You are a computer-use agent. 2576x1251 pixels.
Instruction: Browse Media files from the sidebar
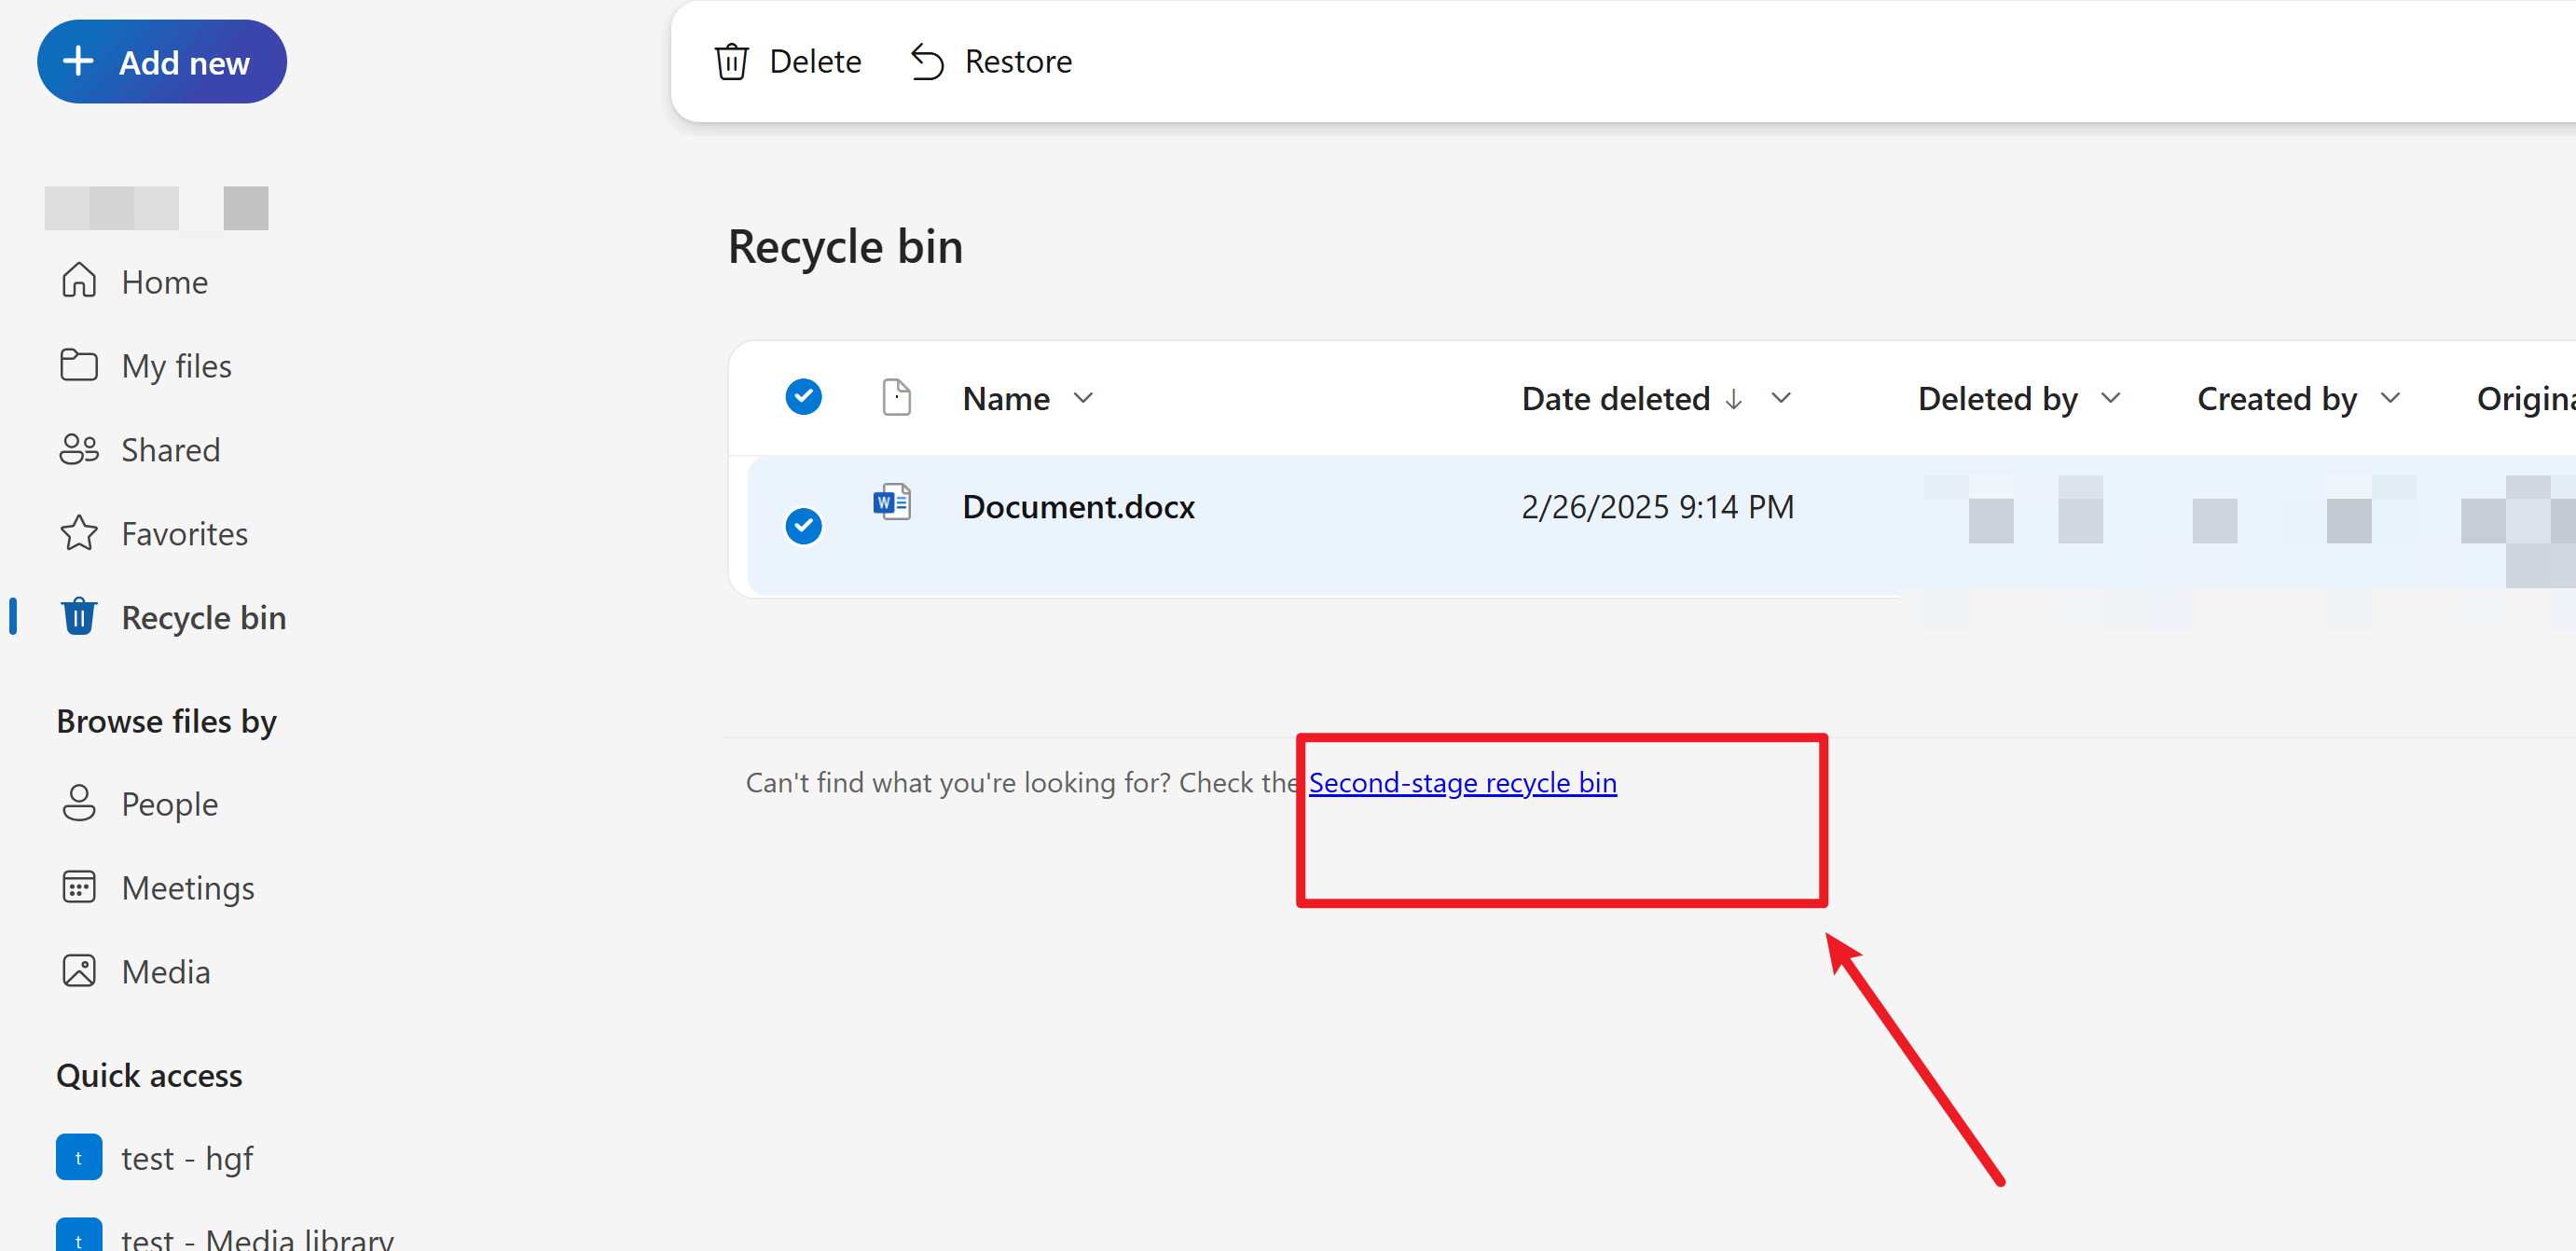pos(165,970)
